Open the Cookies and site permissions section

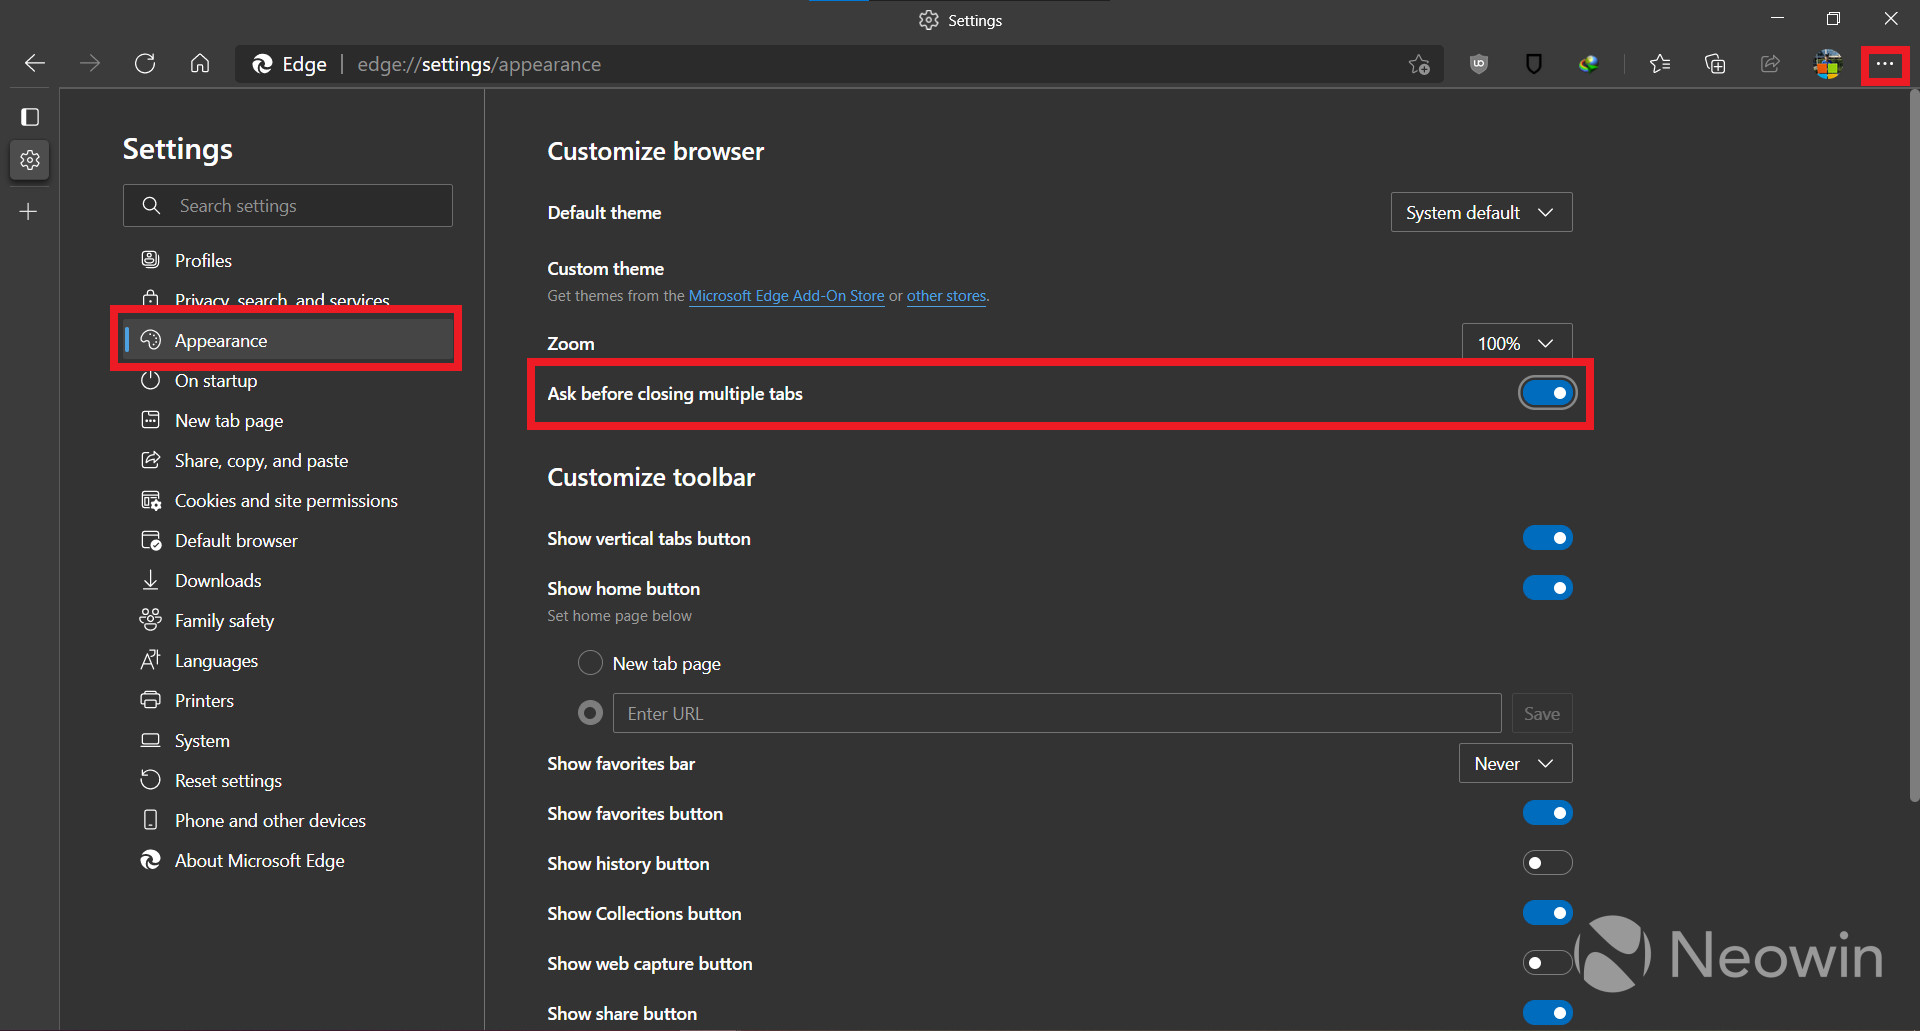tap(286, 500)
